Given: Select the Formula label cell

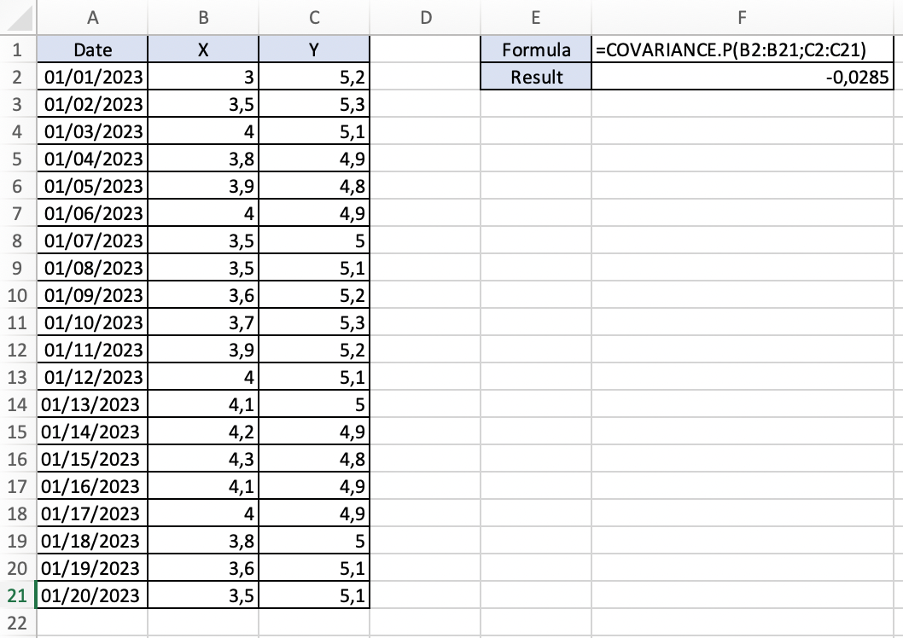Looking at the screenshot, I should (536, 50).
